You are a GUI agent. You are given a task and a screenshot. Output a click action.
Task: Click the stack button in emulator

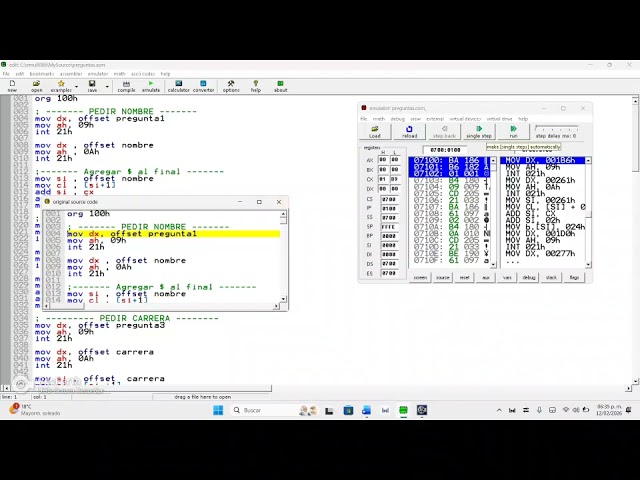551,278
